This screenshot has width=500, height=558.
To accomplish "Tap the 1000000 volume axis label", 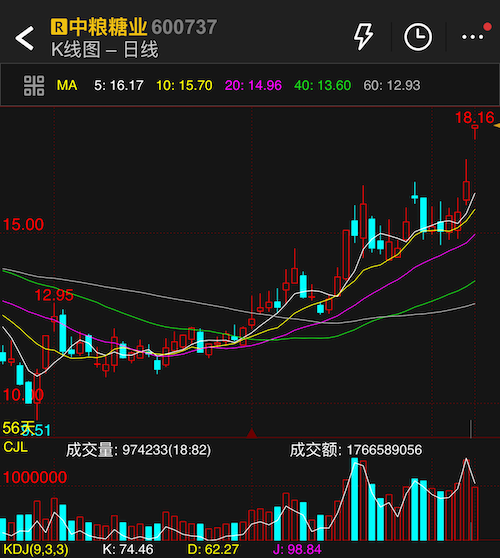I will (35, 477).
